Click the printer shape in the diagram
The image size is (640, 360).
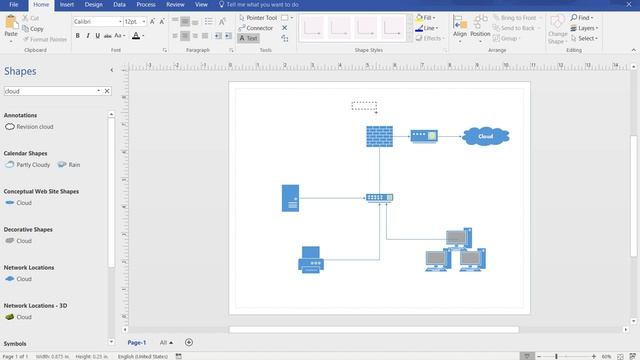[x=311, y=259]
